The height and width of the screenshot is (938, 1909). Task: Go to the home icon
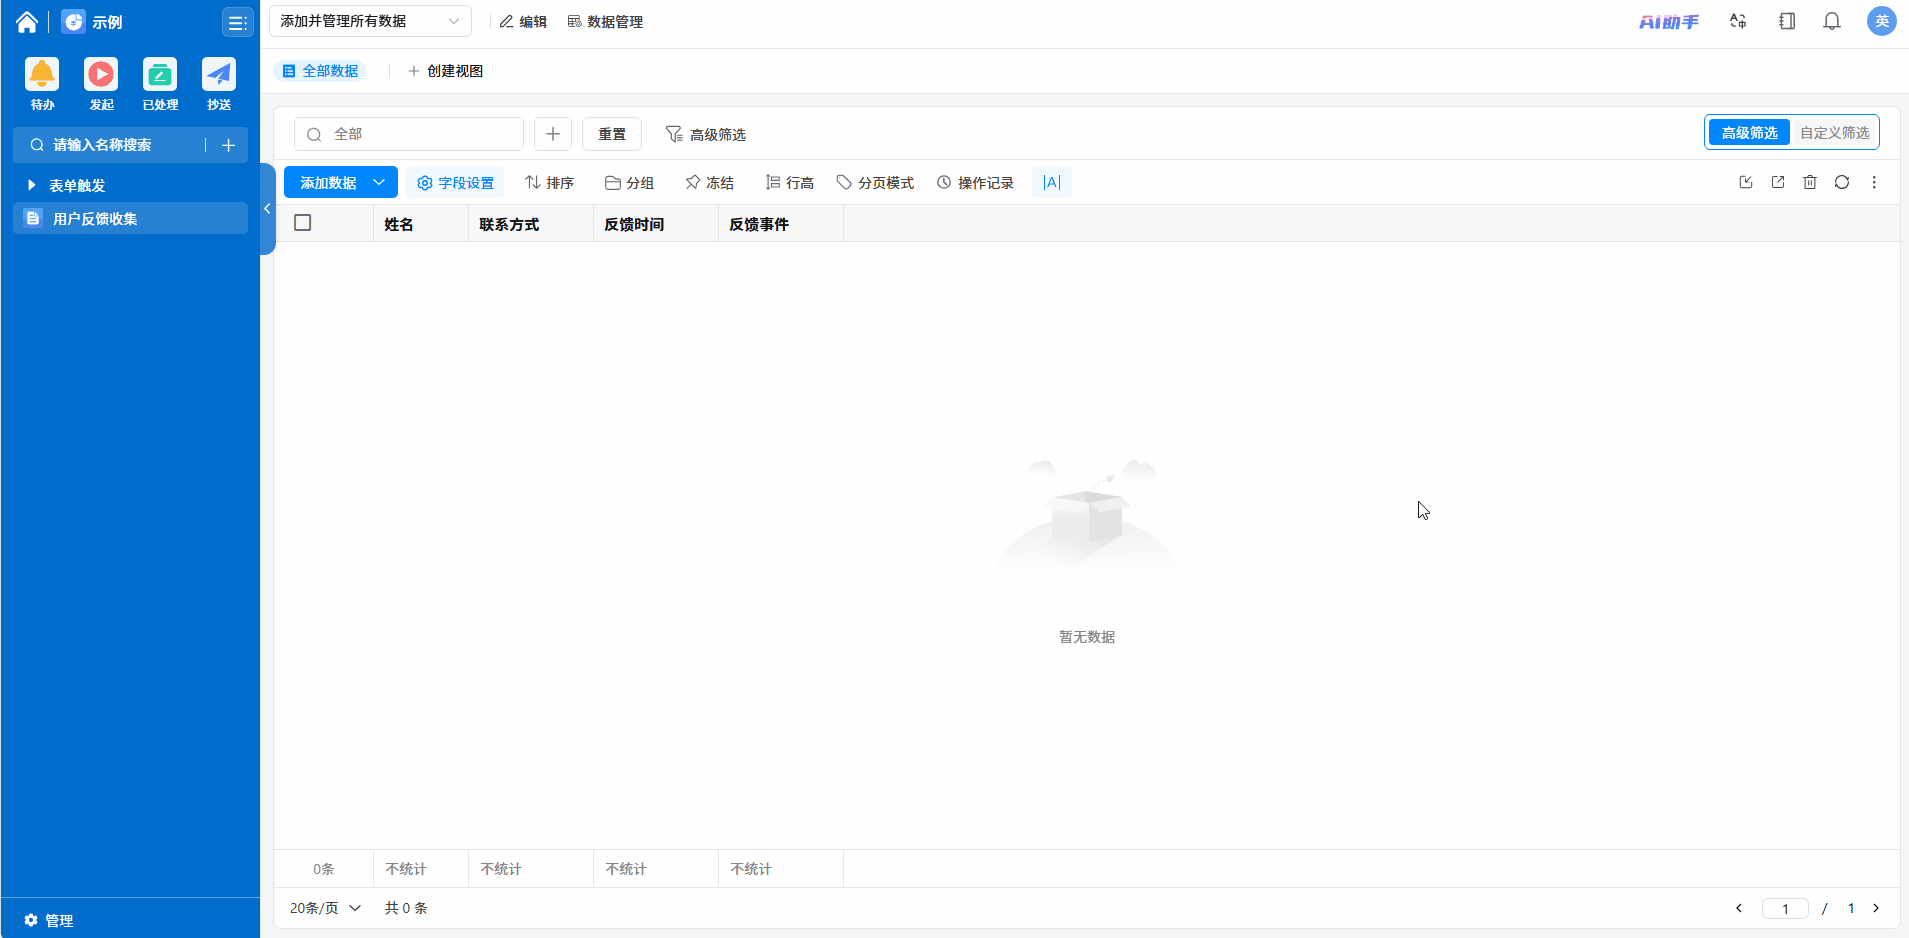click(x=27, y=22)
